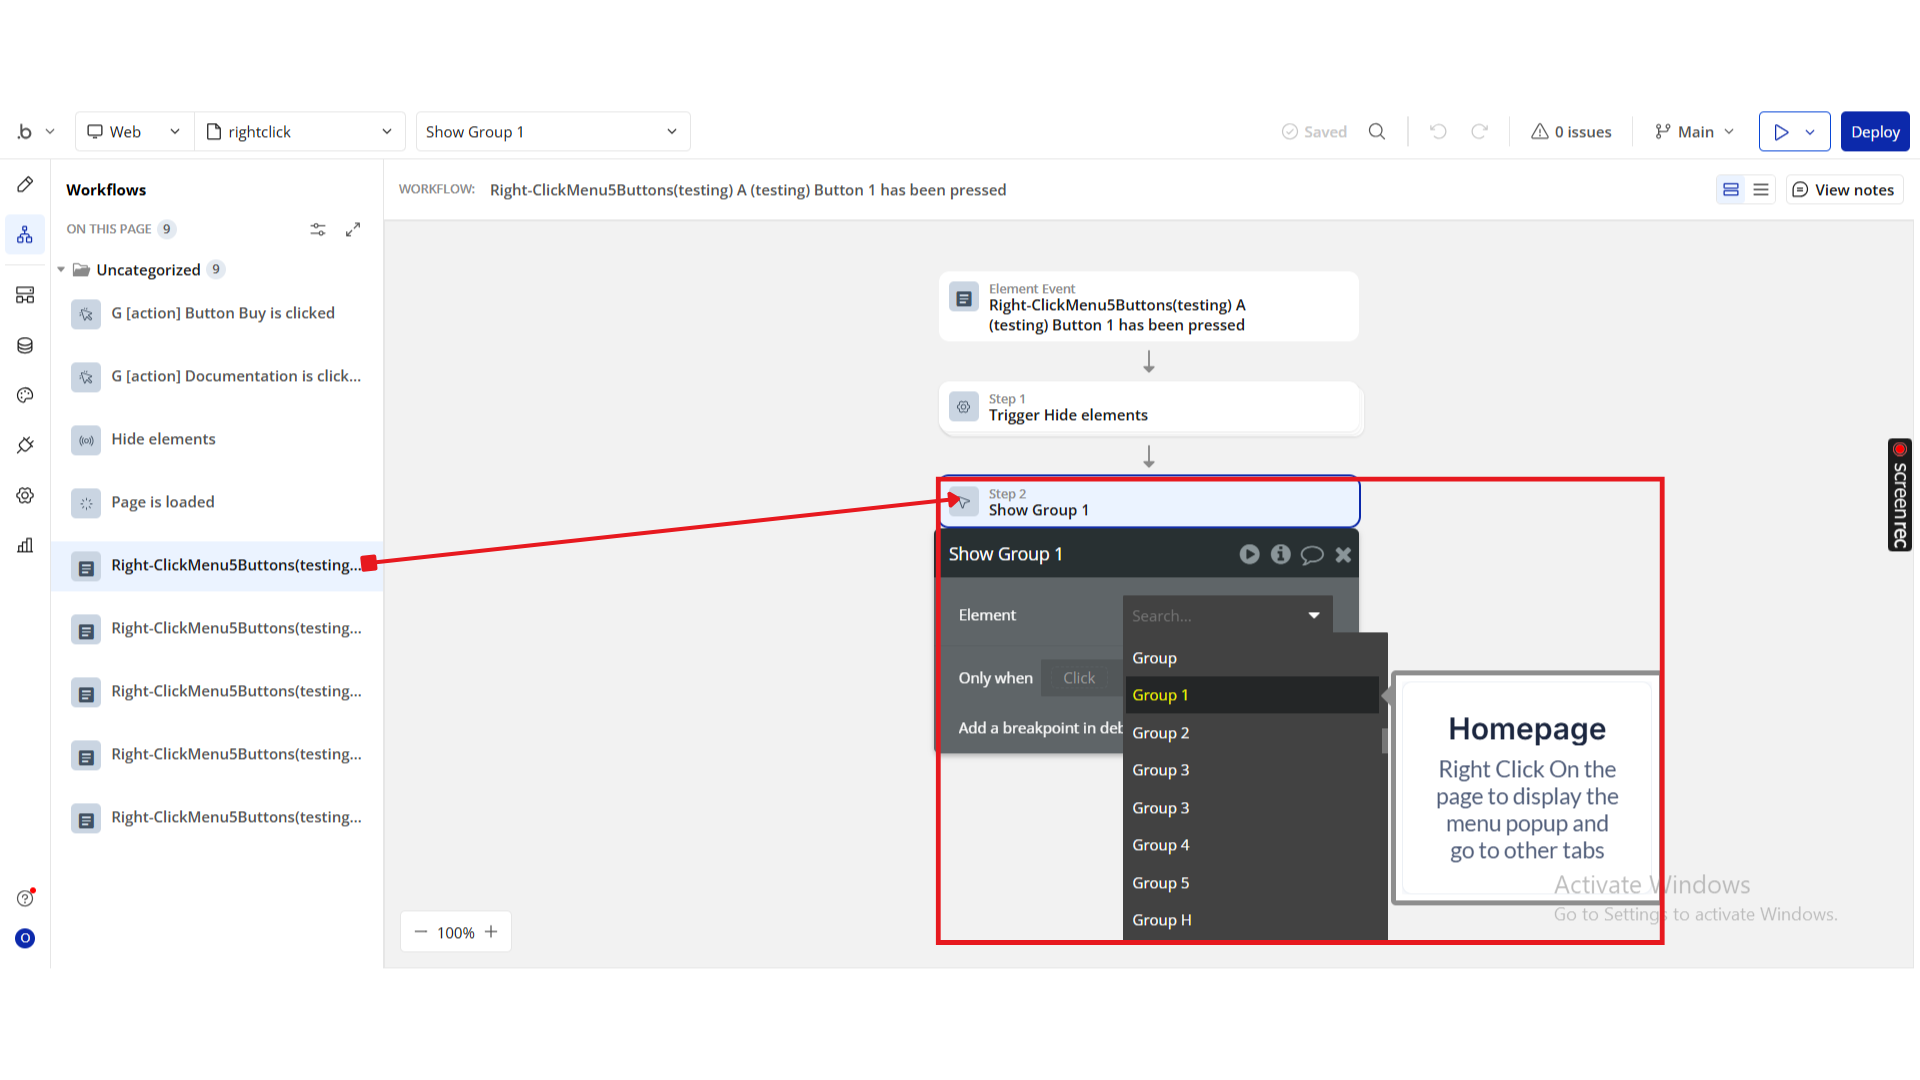Select Group 2 from the element list
Screen dimensions: 1920x1080
1160,733
